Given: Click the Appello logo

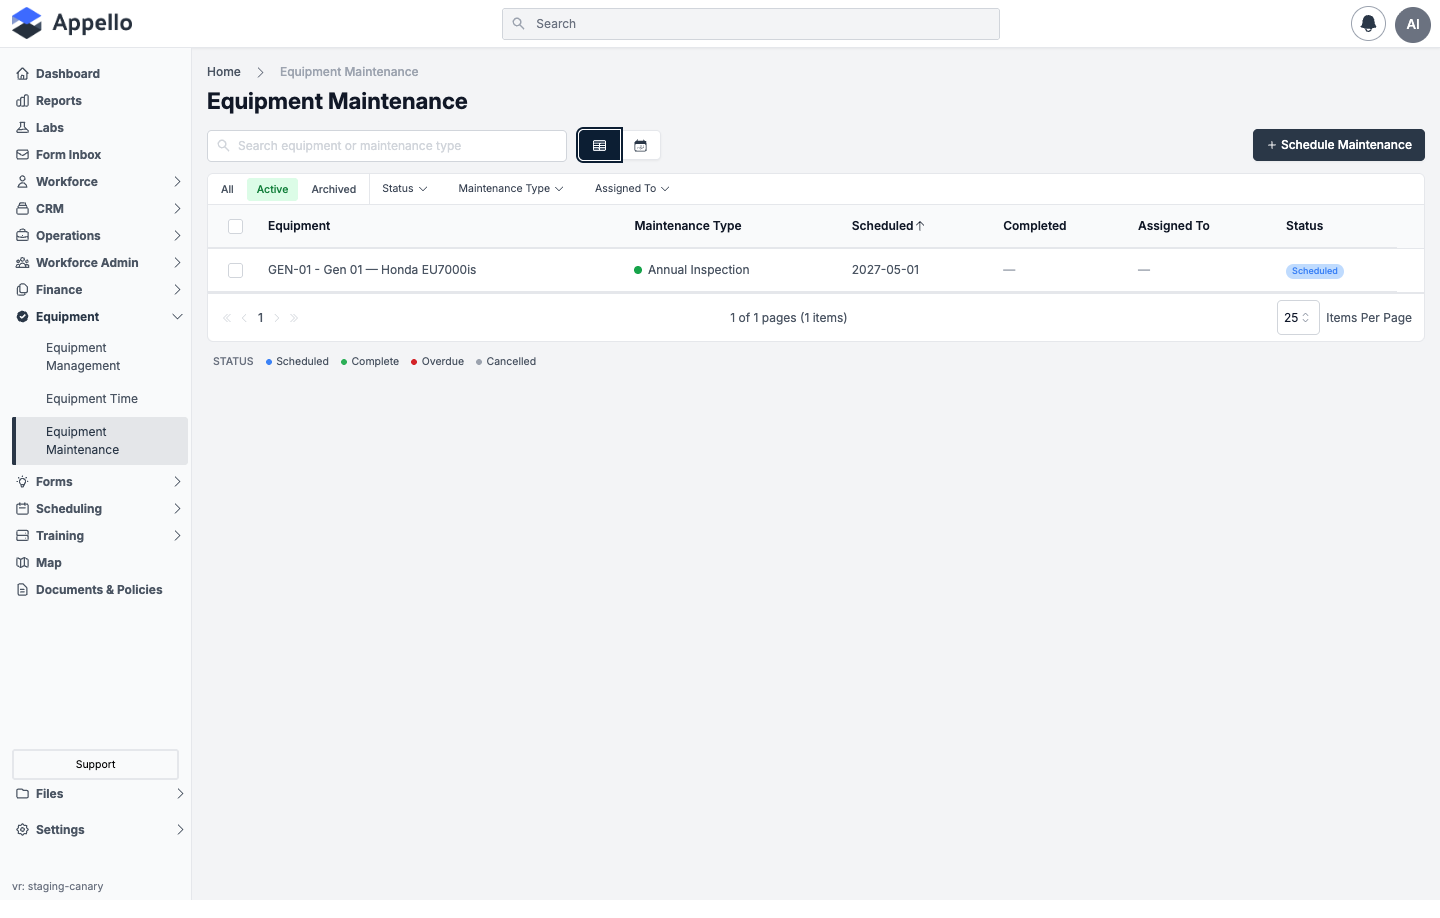Looking at the screenshot, I should pos(72,23).
